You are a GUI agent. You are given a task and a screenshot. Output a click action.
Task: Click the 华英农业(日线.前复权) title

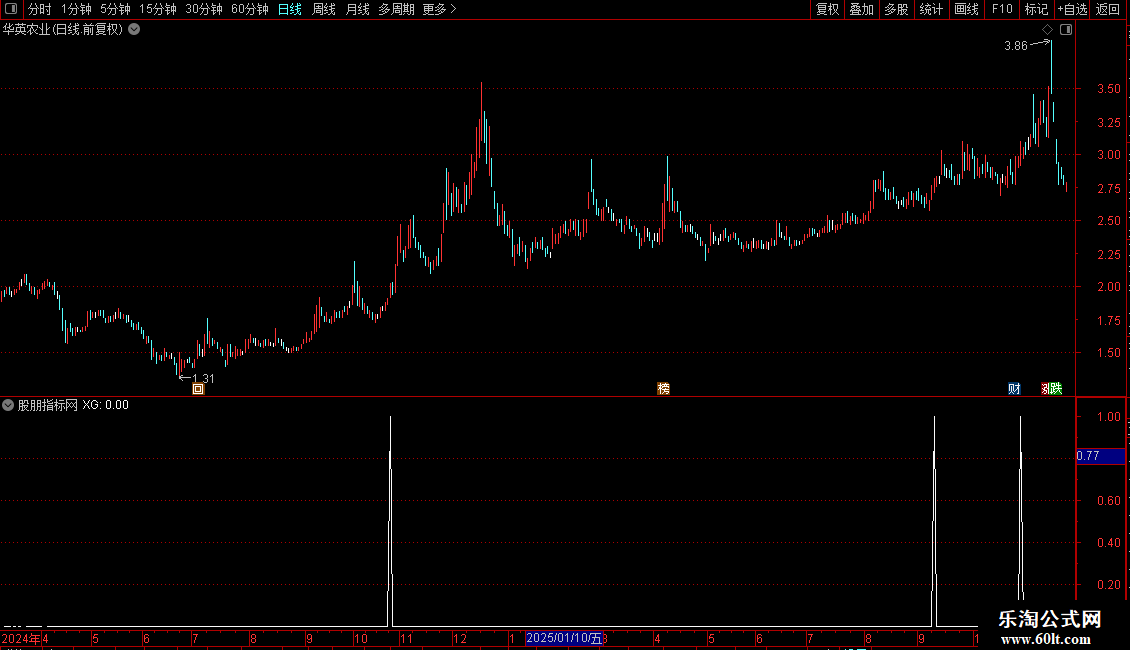tap(63, 30)
